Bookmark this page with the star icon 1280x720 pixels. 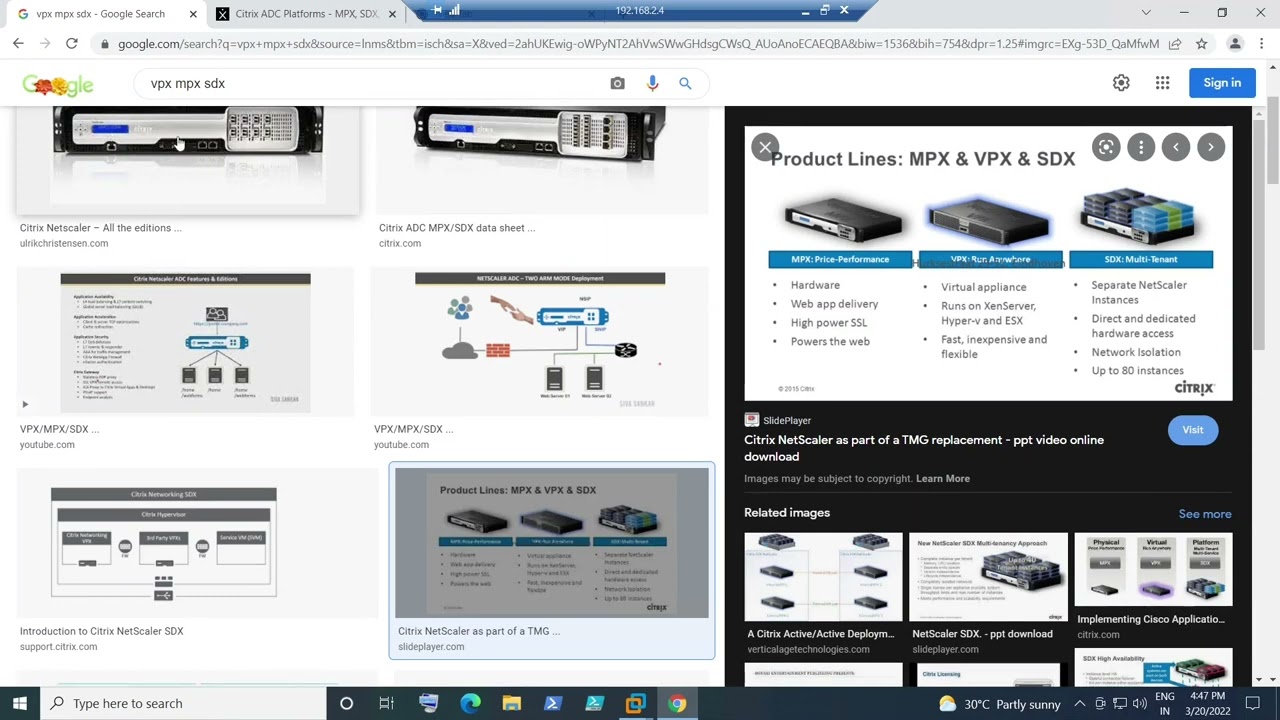[1201, 44]
